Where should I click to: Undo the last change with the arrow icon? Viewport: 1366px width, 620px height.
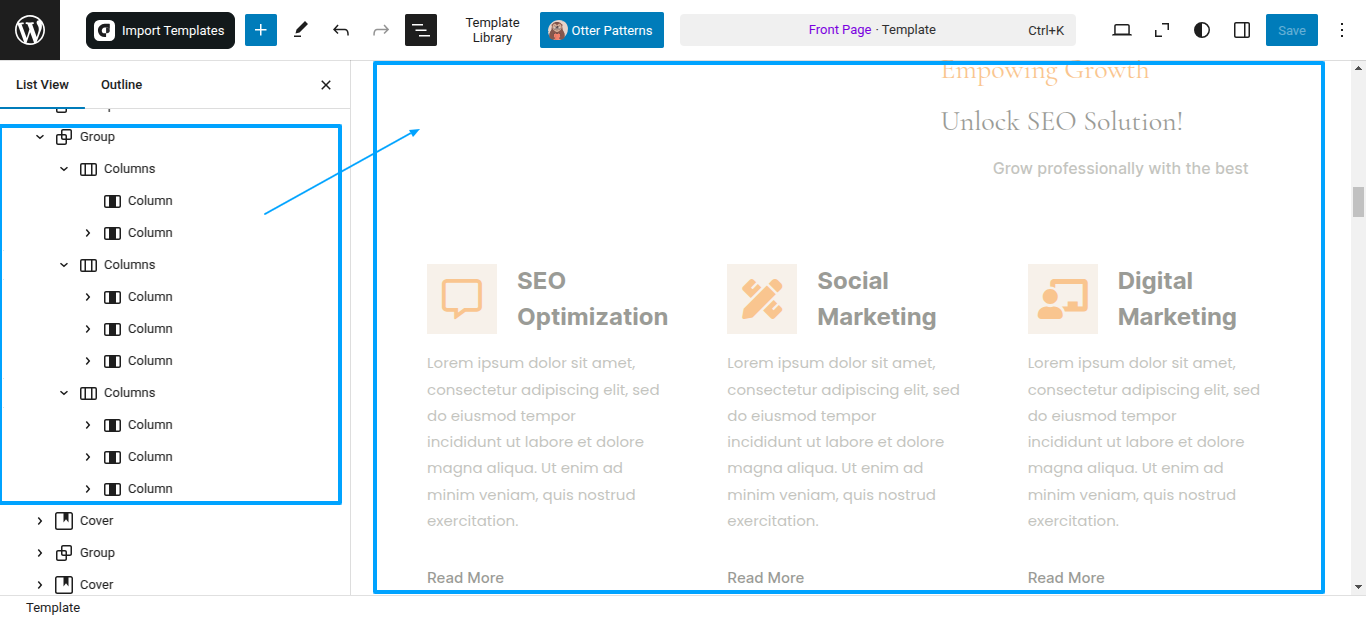(341, 30)
